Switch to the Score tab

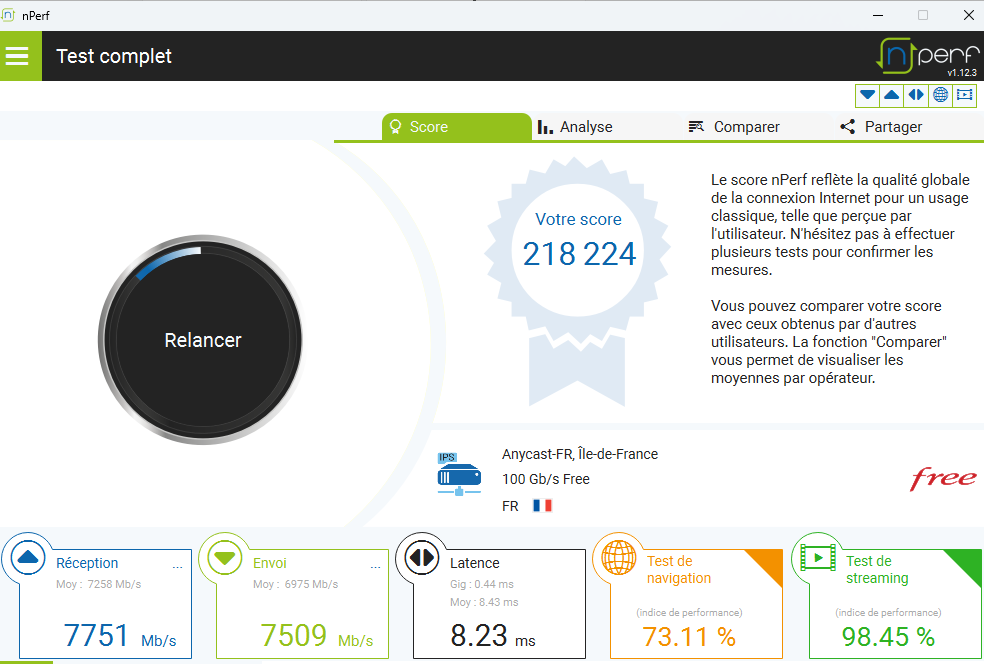[456, 127]
